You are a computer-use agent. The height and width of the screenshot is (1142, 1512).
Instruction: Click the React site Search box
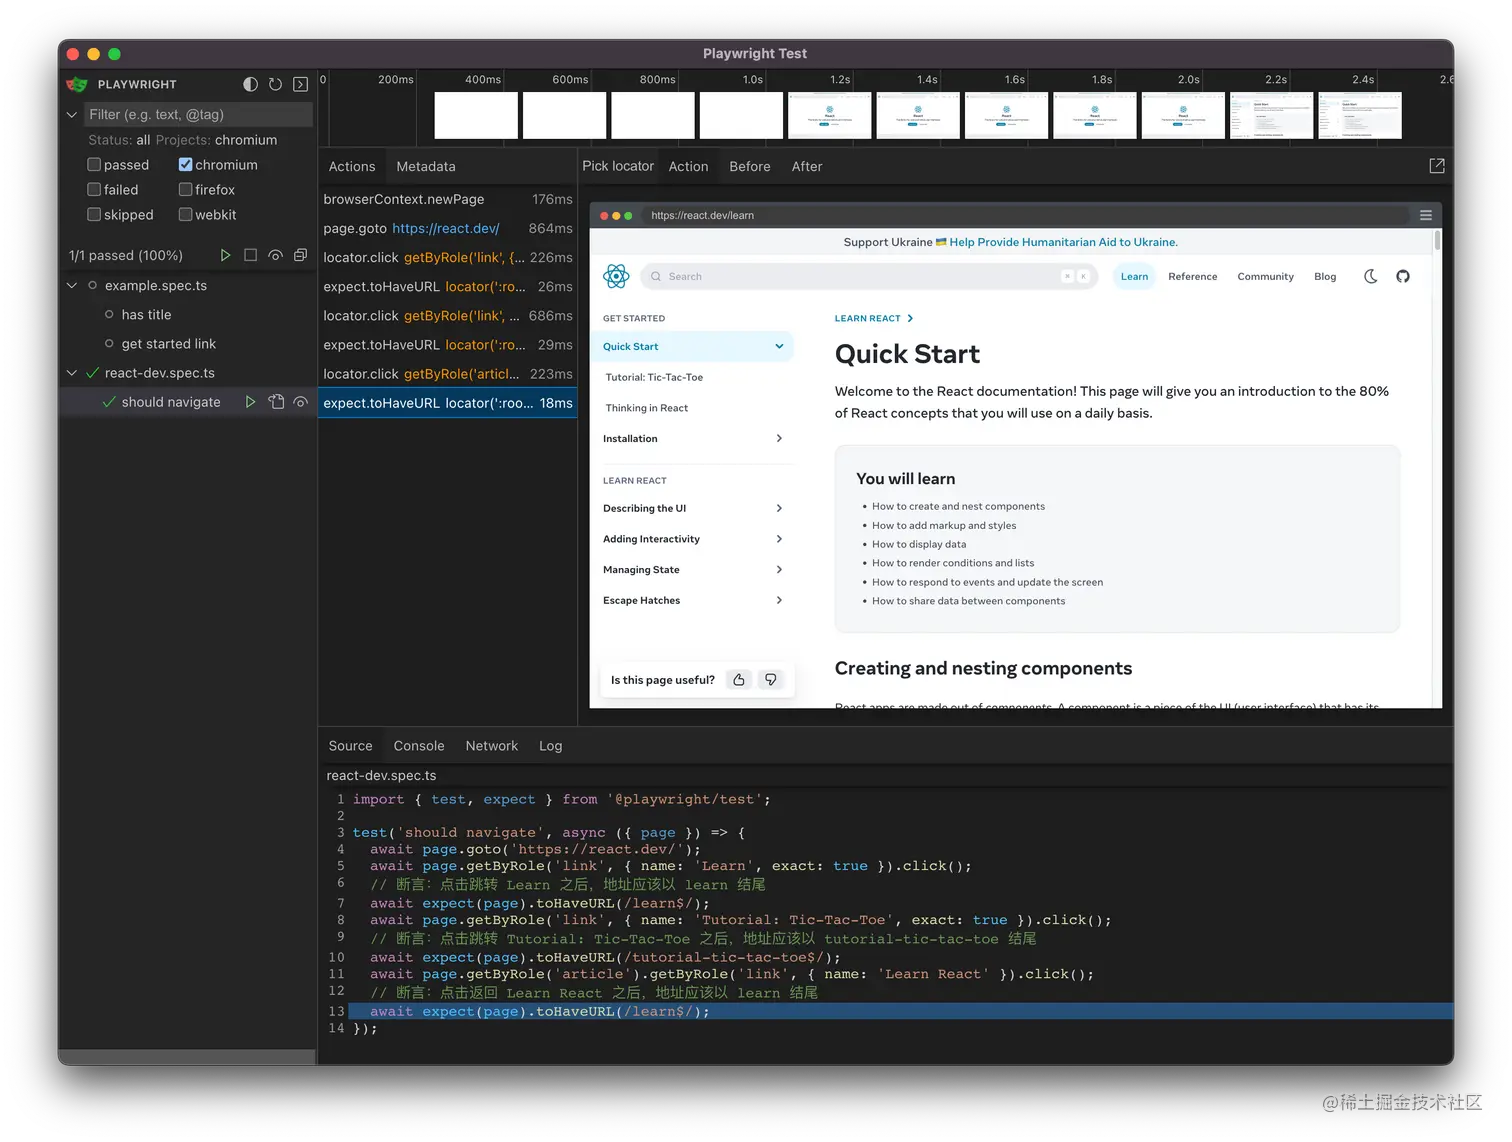(869, 277)
